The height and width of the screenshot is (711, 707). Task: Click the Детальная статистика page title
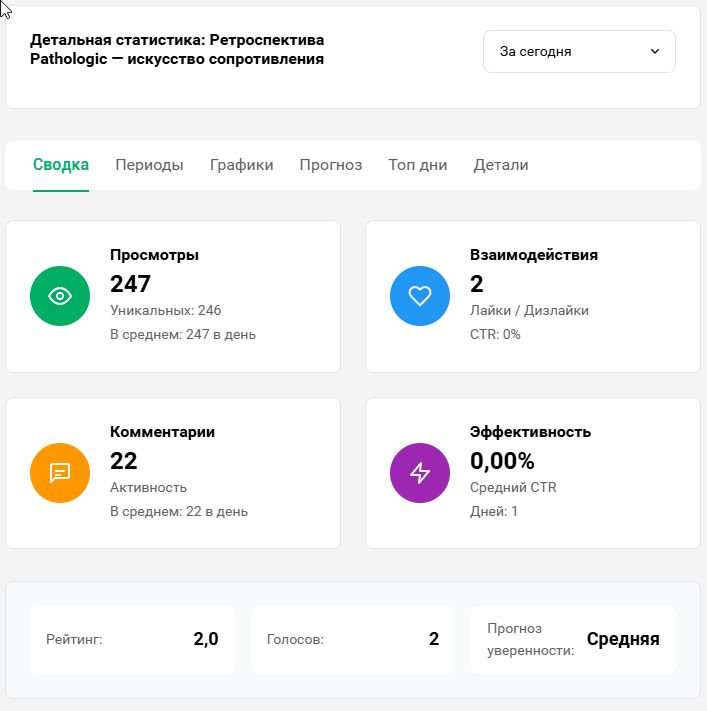point(177,50)
